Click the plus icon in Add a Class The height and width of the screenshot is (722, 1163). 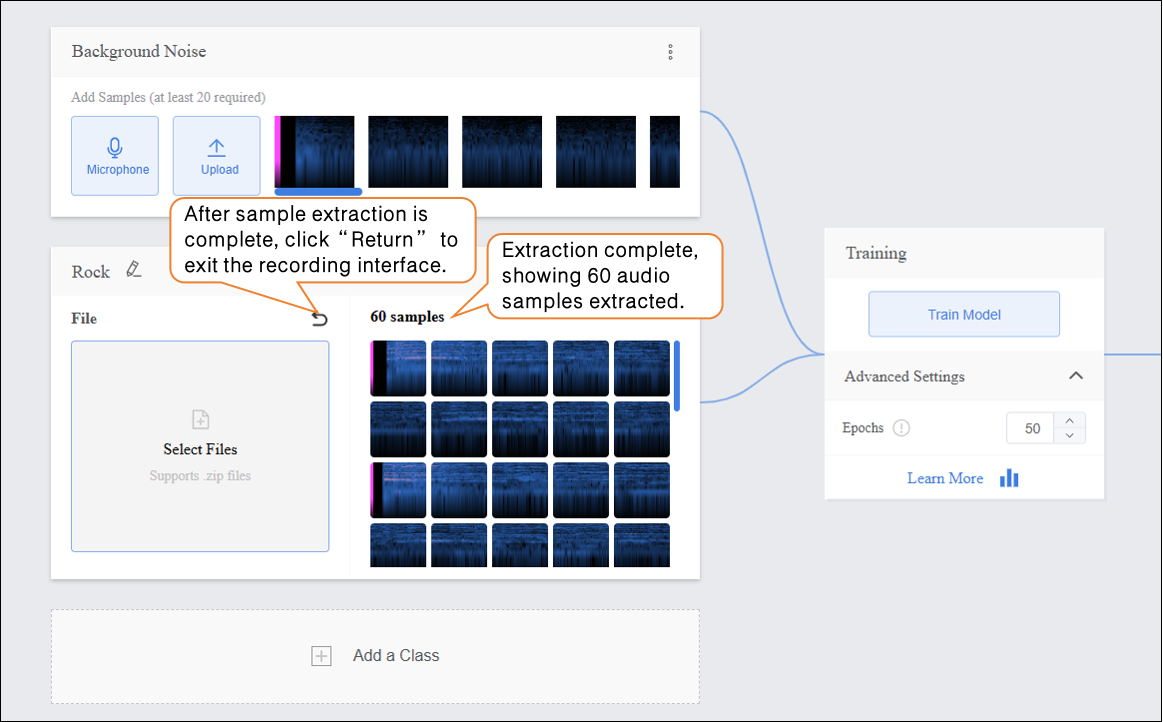coord(321,656)
